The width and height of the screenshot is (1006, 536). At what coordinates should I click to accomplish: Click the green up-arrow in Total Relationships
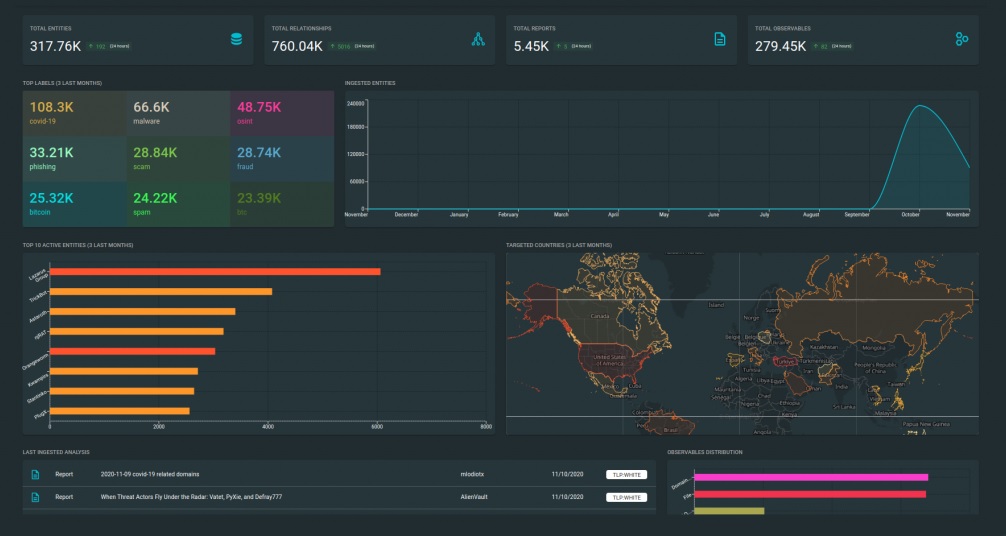pos(331,46)
